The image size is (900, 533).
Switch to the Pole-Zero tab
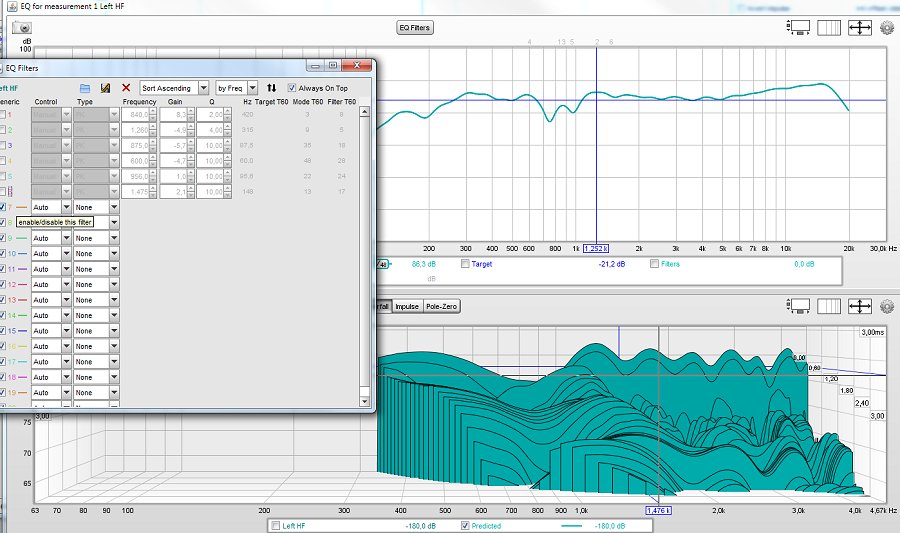coord(441,306)
